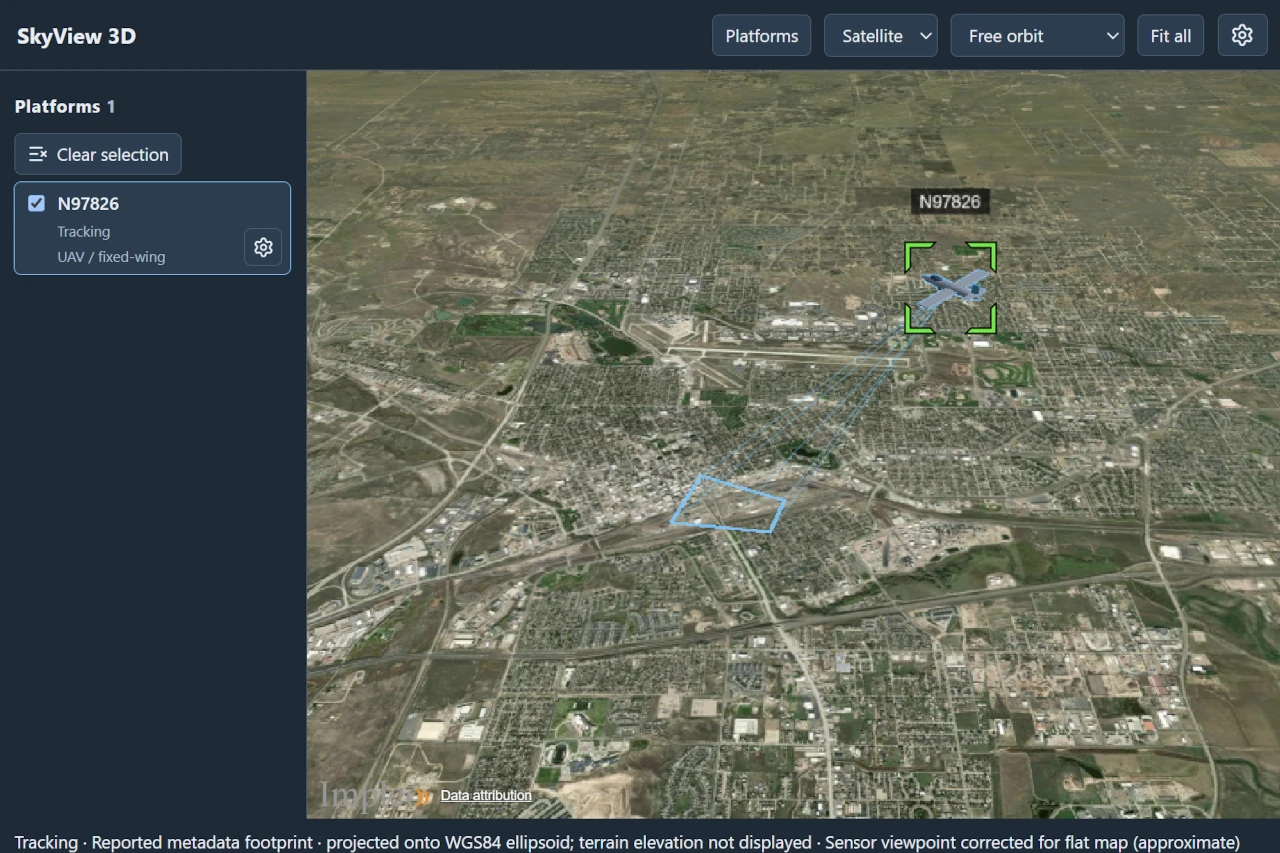
Task: Click the SkyView 3D title
Action: [76, 36]
